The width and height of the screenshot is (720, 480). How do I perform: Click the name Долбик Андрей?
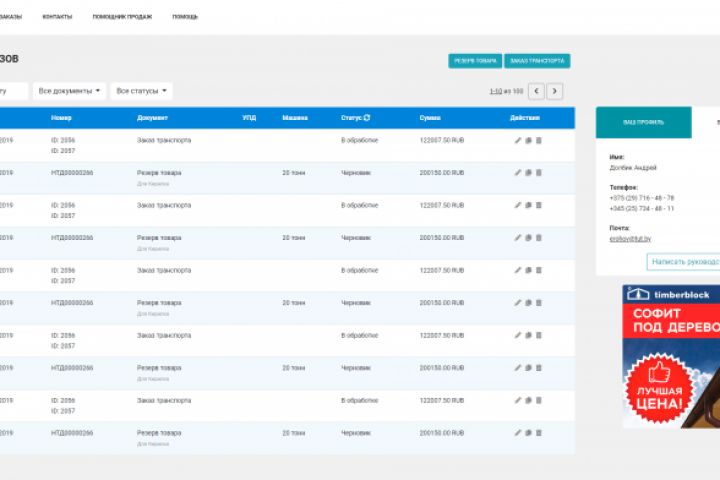click(633, 168)
